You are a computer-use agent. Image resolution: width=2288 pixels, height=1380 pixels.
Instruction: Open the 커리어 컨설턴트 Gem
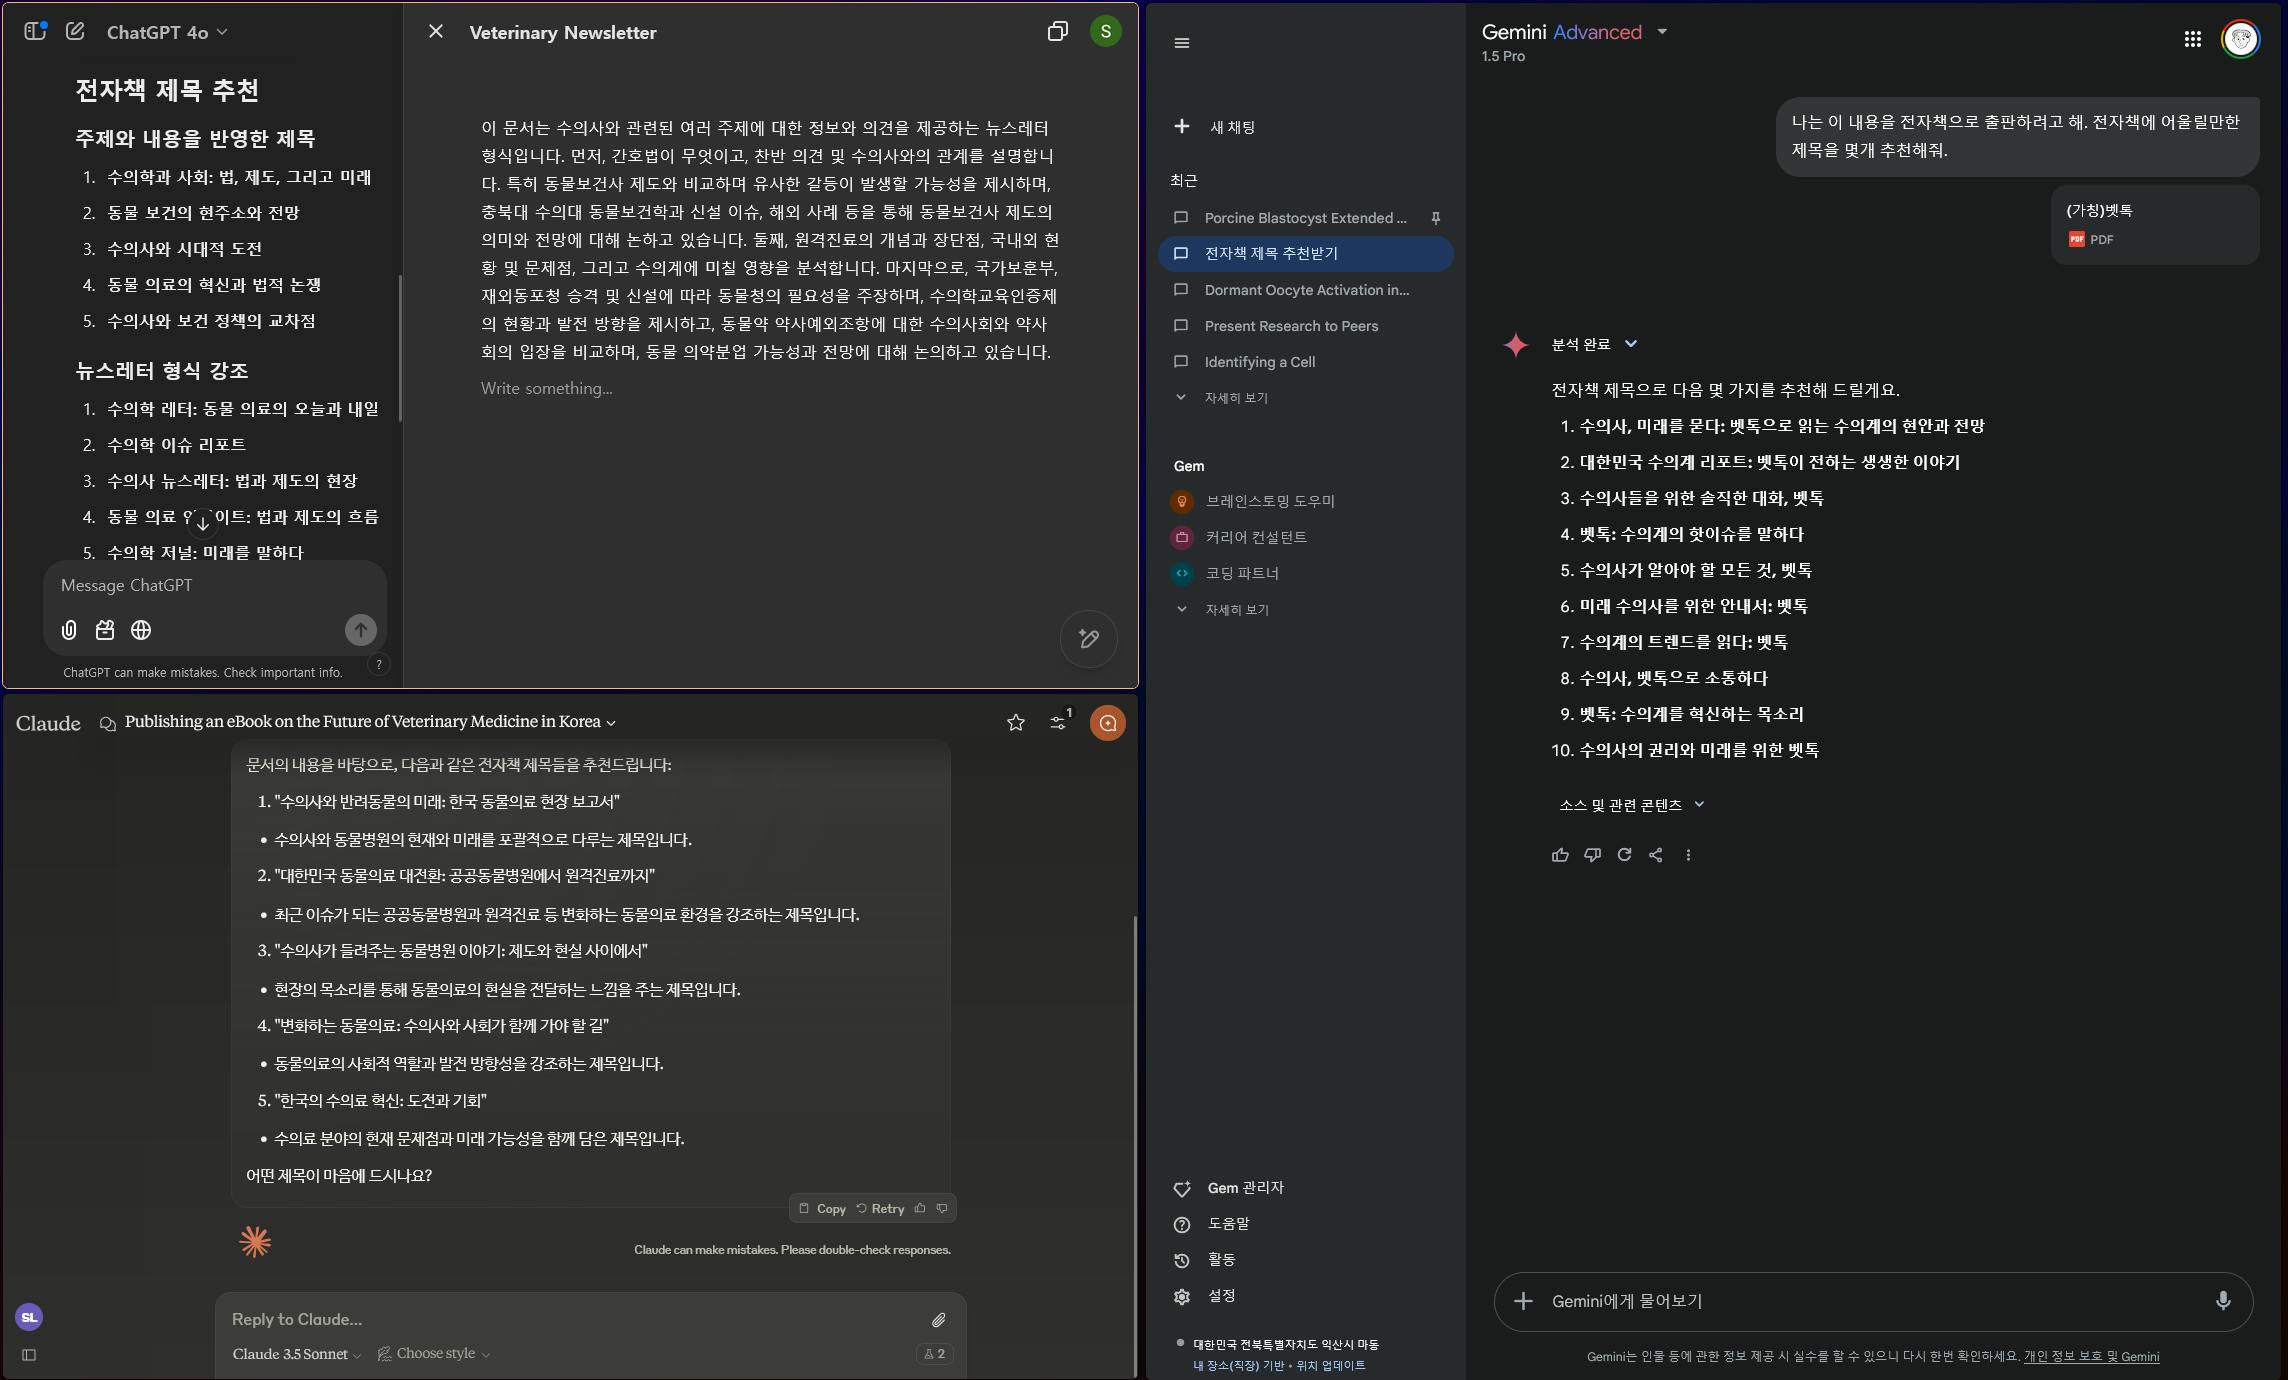[1306, 537]
